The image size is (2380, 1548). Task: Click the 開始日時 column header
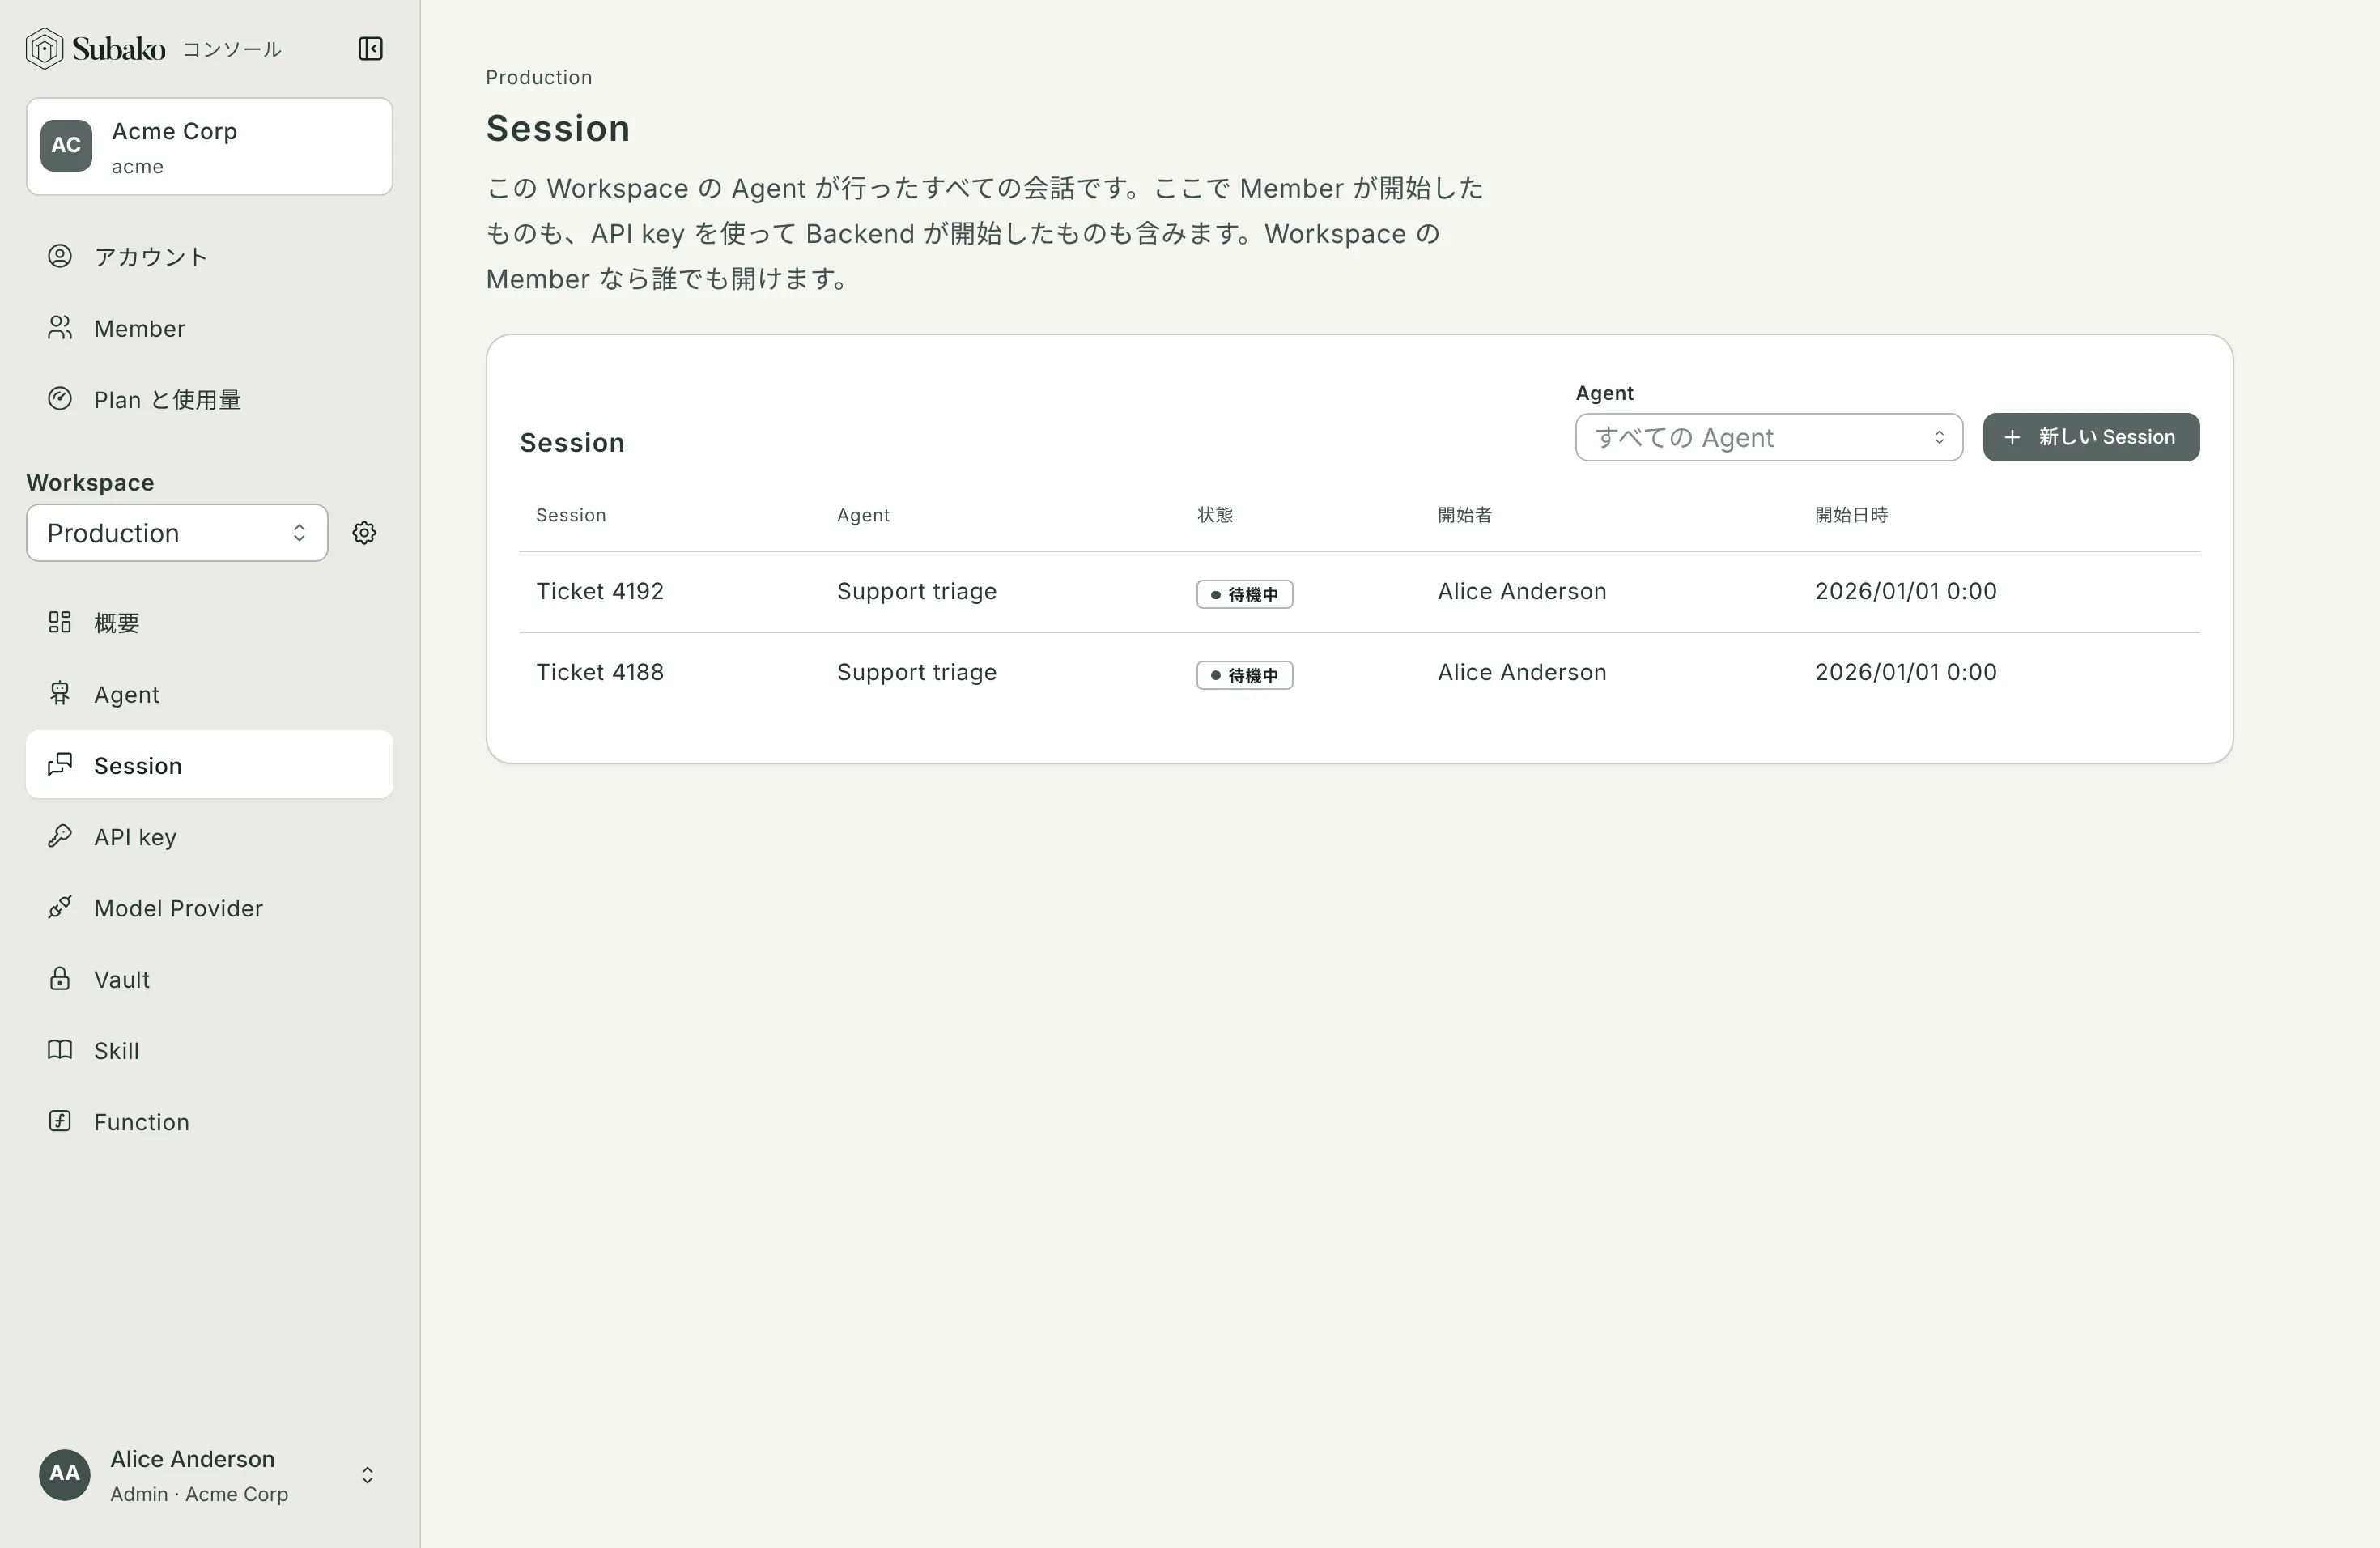click(1851, 515)
